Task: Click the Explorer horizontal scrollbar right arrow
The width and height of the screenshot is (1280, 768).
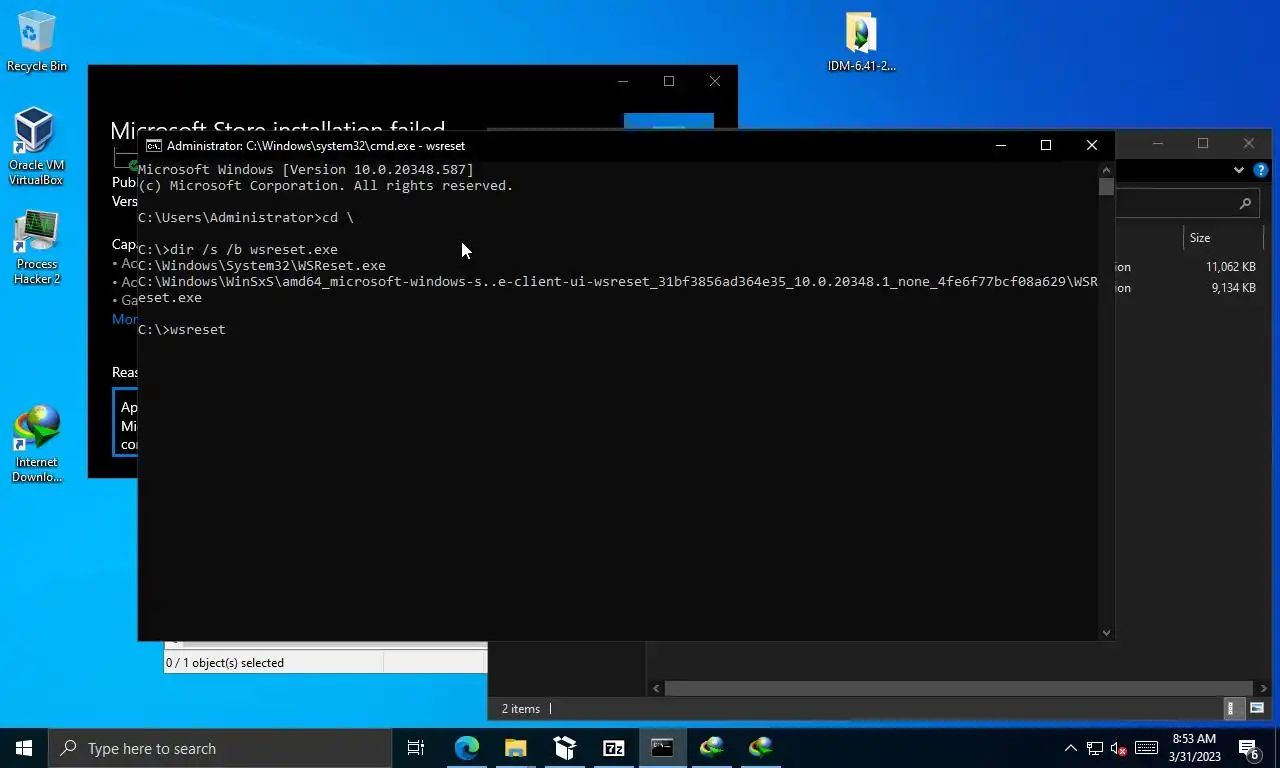Action: [x=1265, y=688]
